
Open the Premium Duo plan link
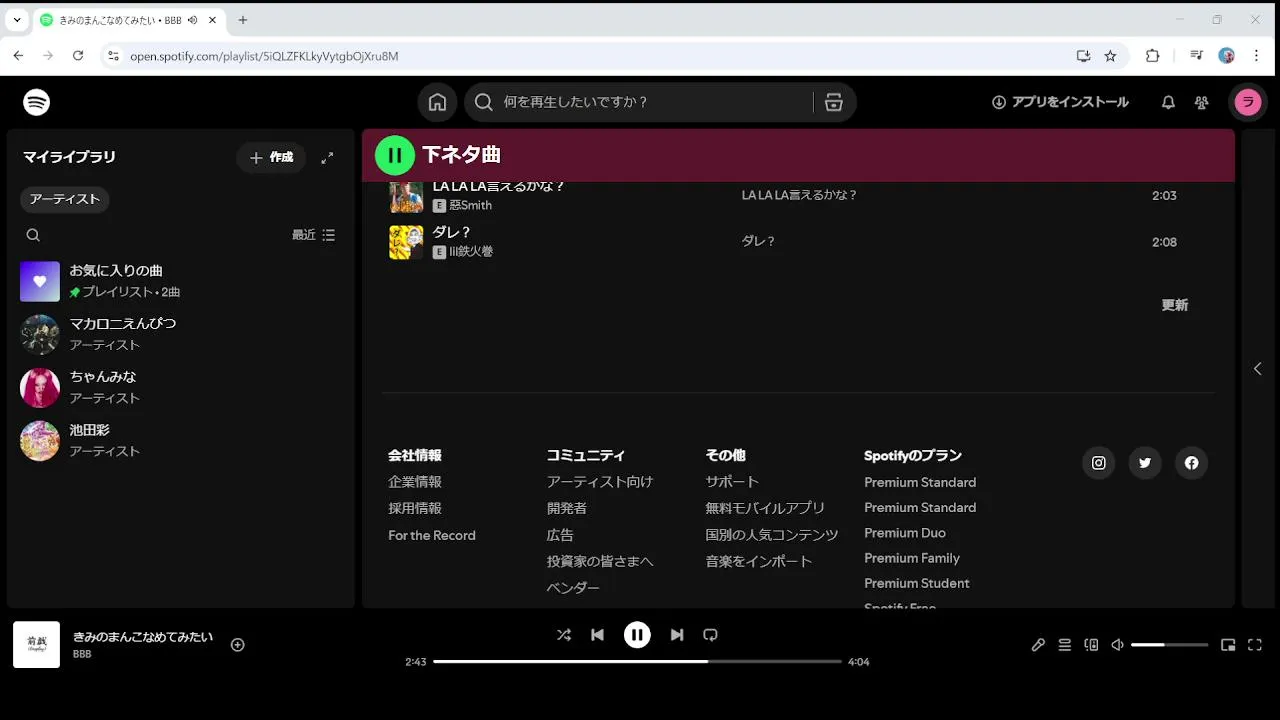tap(905, 533)
